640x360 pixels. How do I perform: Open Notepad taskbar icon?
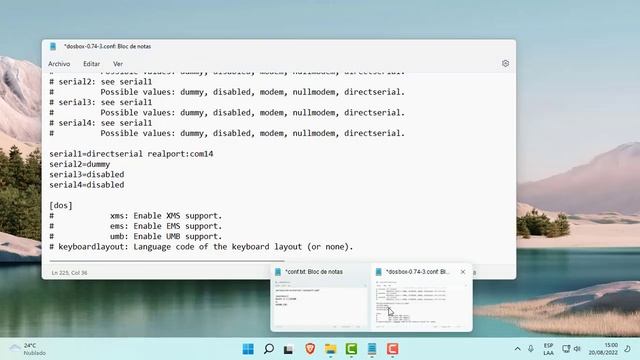(x=372, y=349)
